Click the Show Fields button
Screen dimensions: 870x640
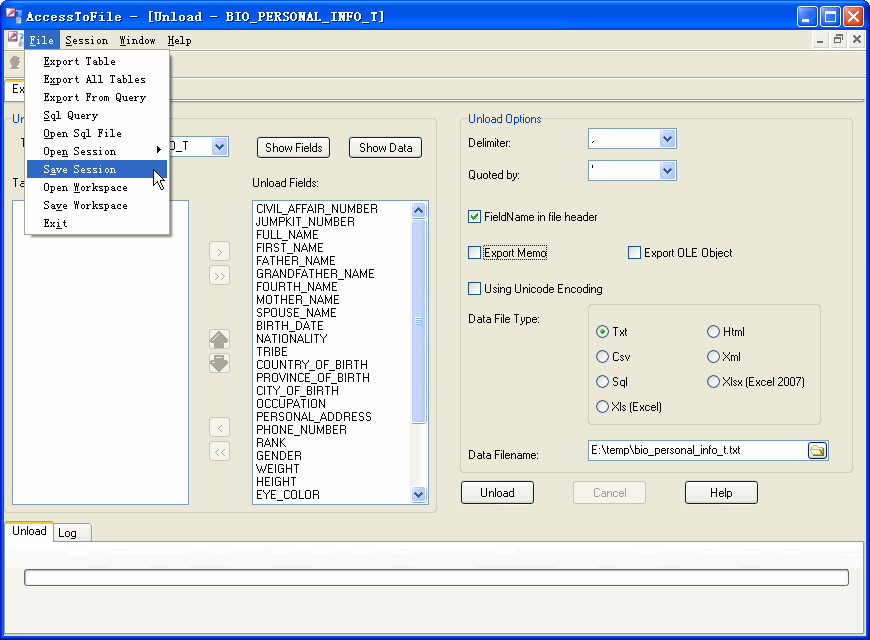pos(294,148)
